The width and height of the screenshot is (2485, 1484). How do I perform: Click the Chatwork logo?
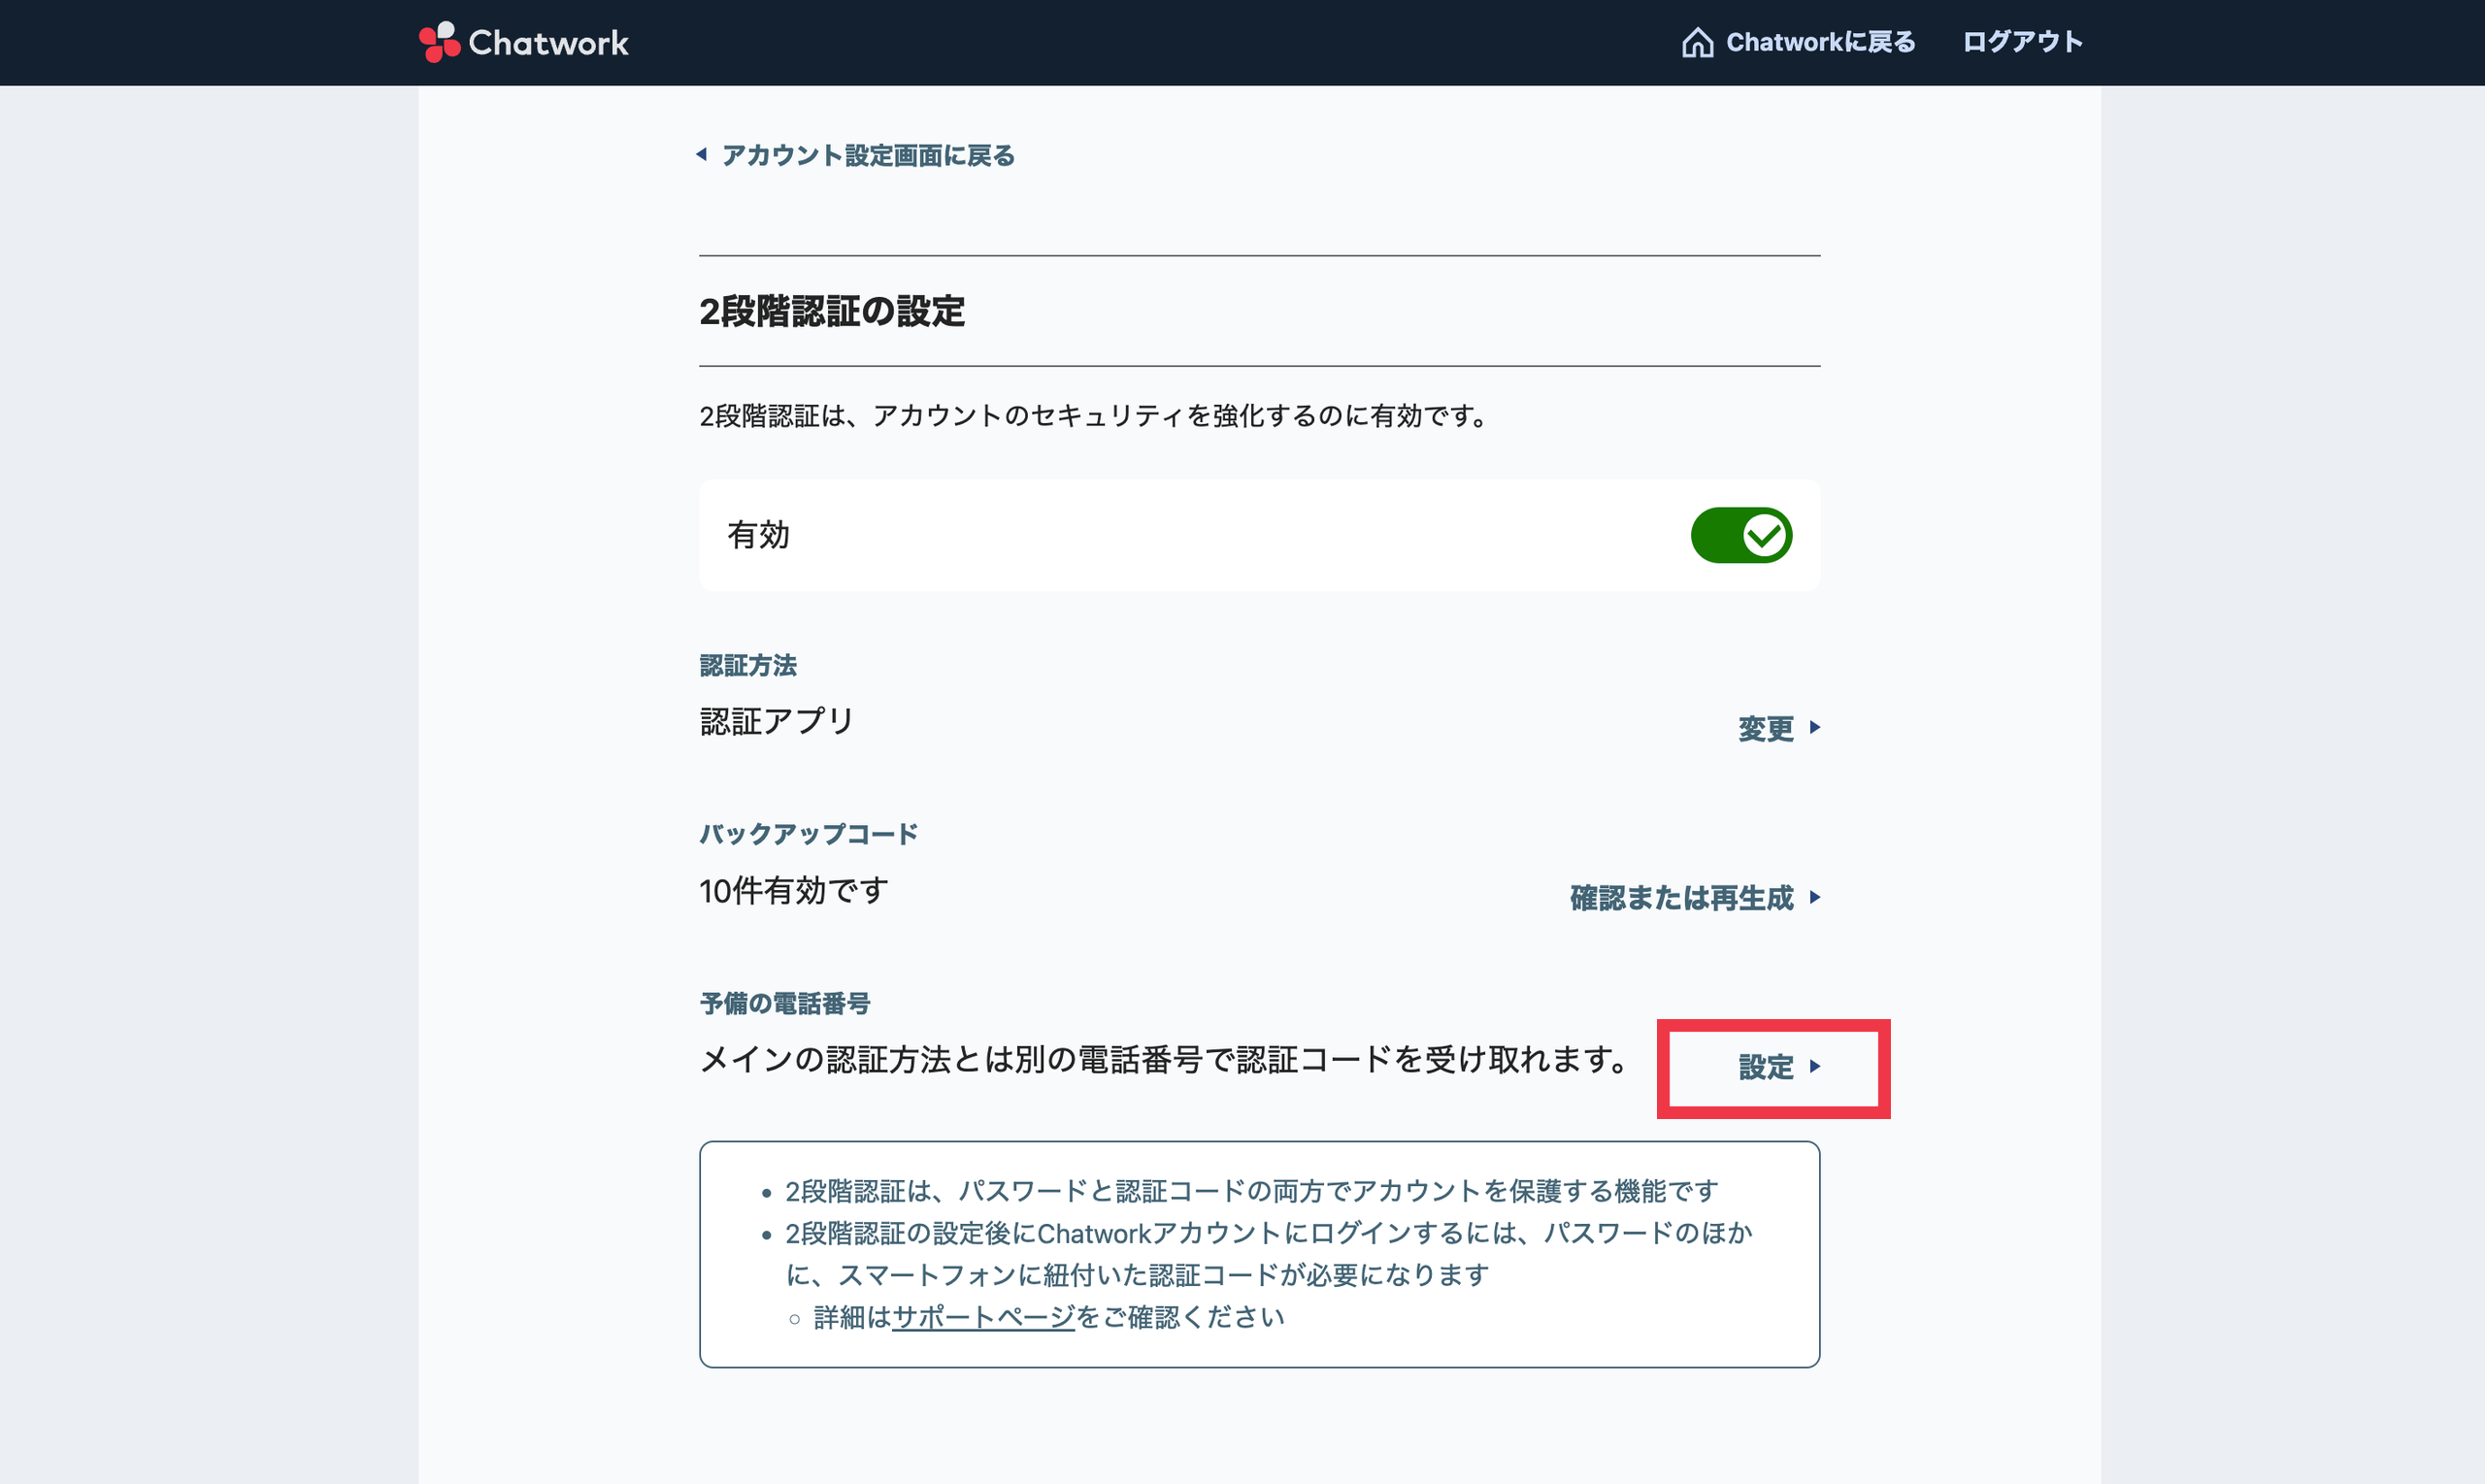click(x=524, y=42)
